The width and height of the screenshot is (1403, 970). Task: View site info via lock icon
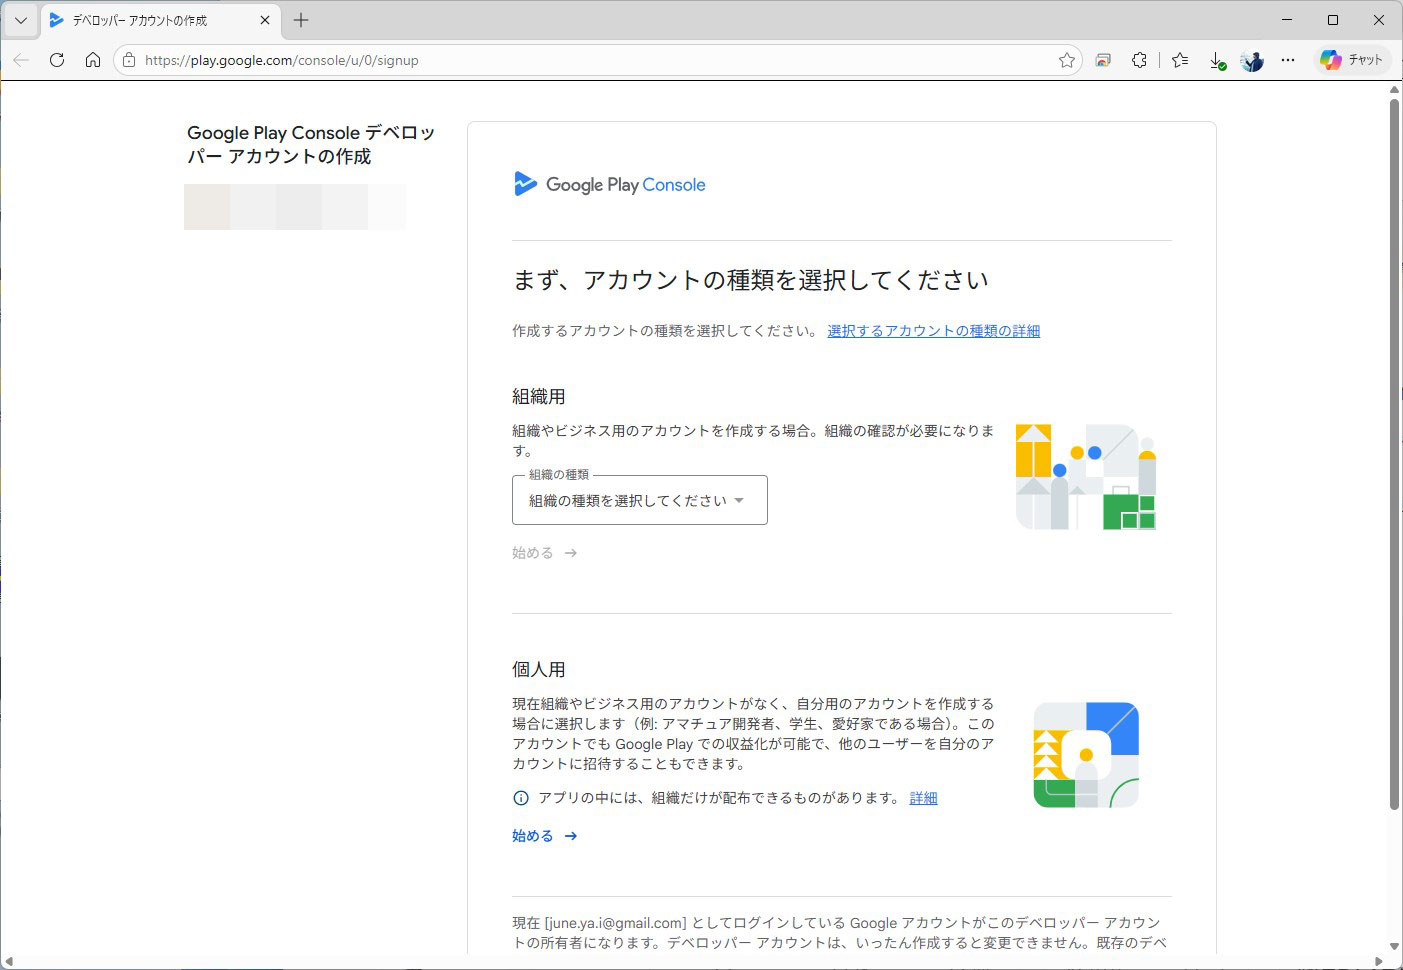point(129,60)
